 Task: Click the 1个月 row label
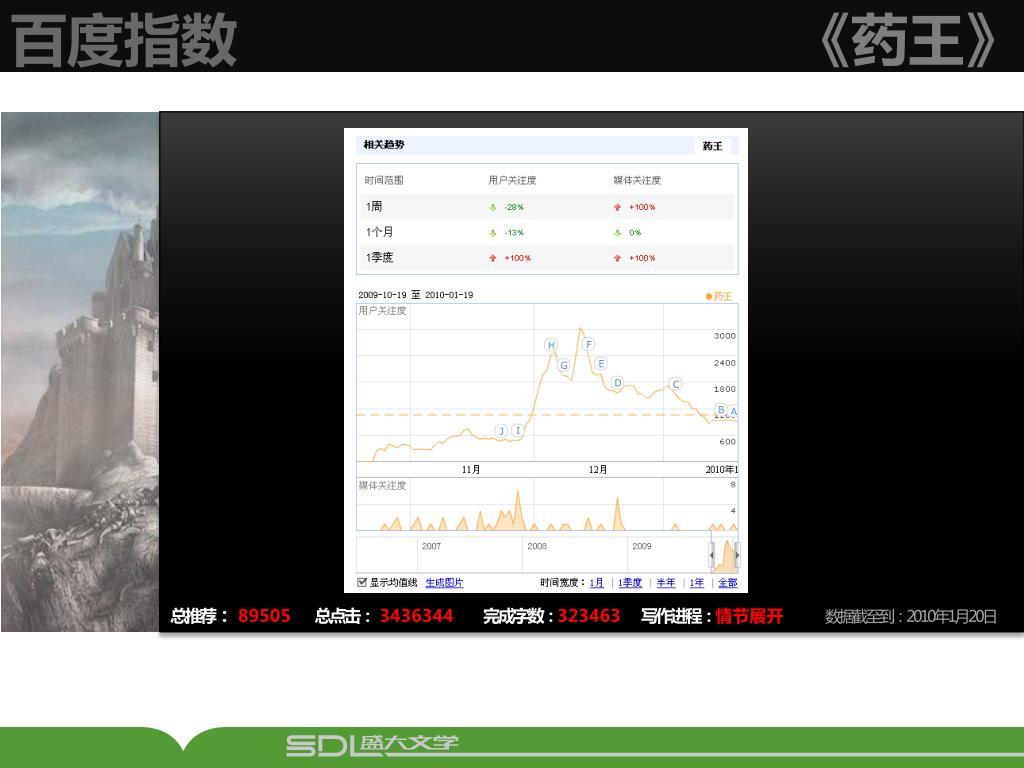pos(379,232)
